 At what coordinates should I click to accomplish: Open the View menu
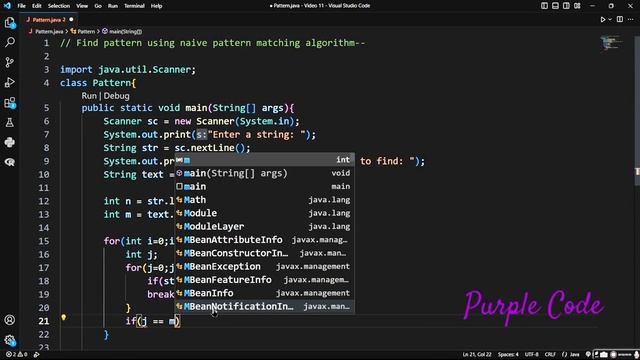coord(82,6)
